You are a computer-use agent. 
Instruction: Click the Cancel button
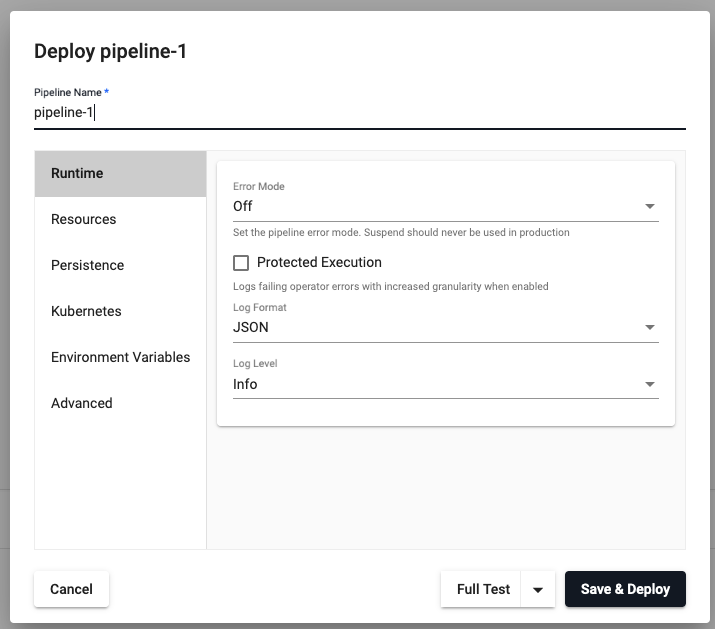pyautogui.click(x=72, y=589)
